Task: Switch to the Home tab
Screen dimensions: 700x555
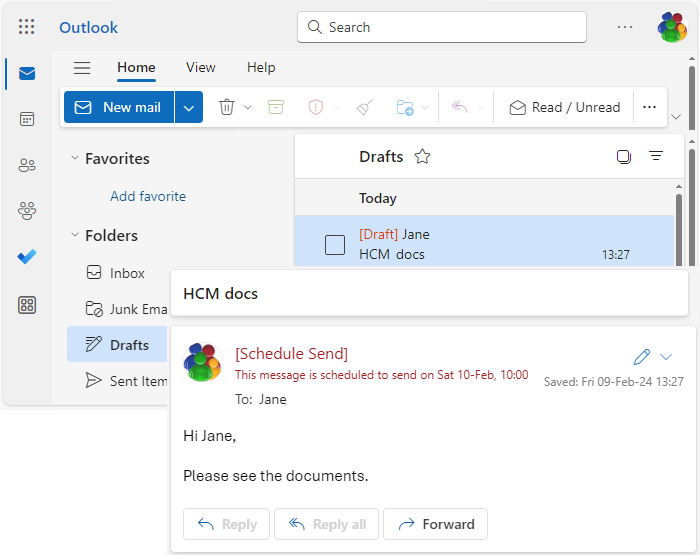Action: pyautogui.click(x=136, y=68)
